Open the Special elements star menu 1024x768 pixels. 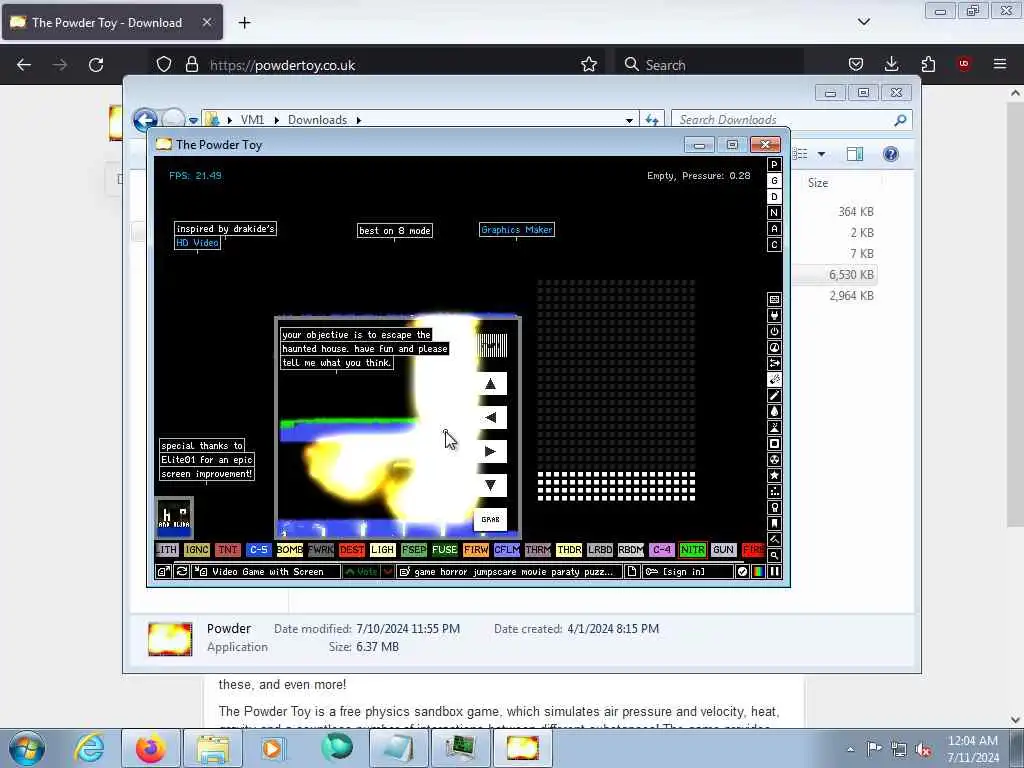774,475
